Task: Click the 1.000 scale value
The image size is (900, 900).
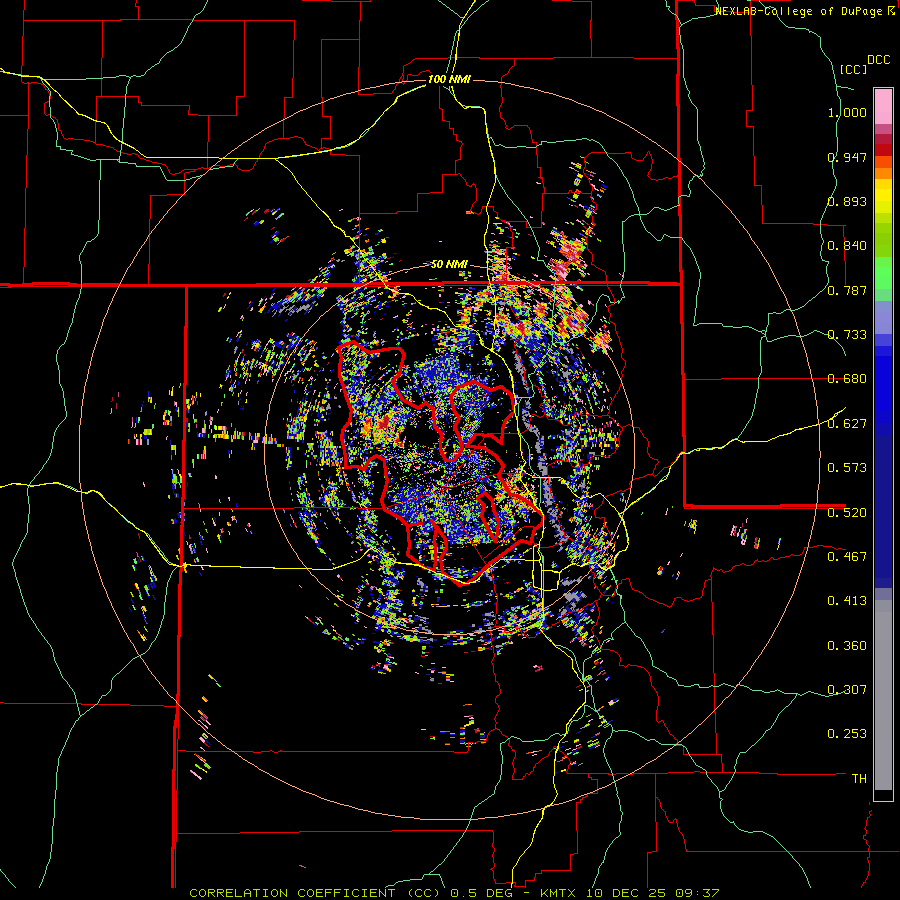Action: pos(847,112)
